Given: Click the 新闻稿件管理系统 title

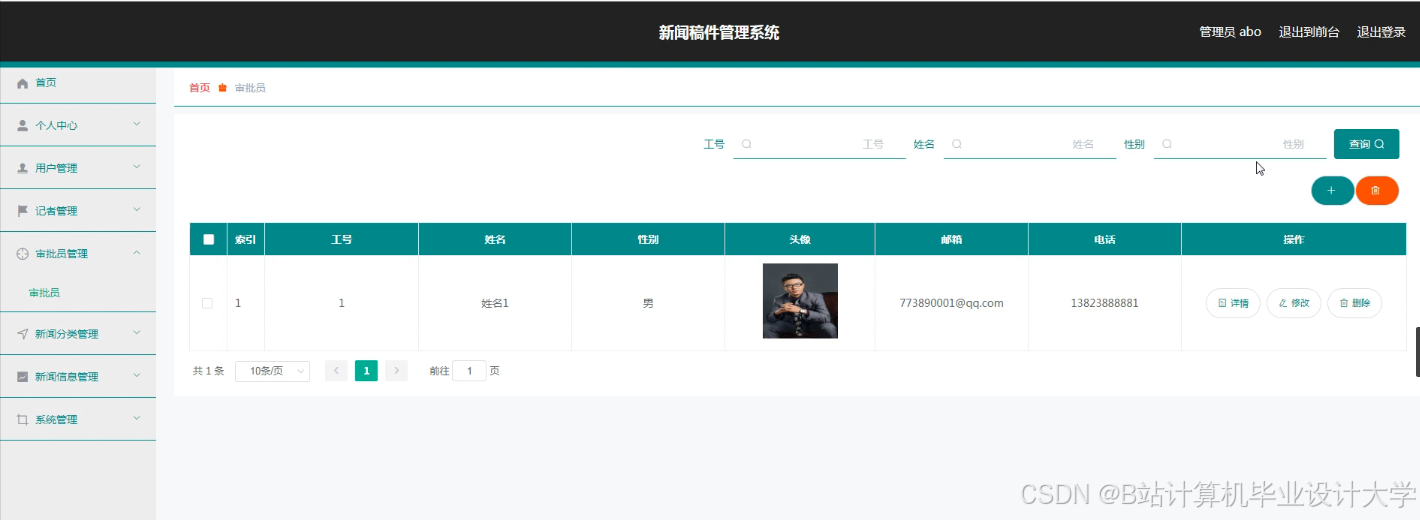Looking at the screenshot, I should tap(719, 32).
